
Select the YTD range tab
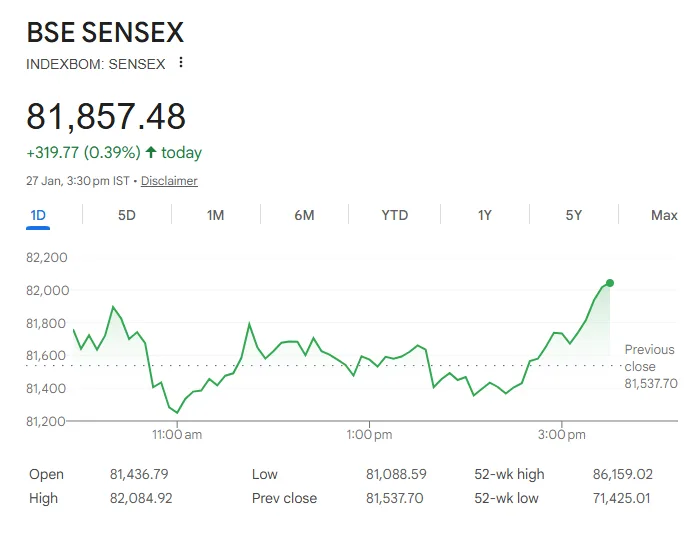(x=395, y=215)
